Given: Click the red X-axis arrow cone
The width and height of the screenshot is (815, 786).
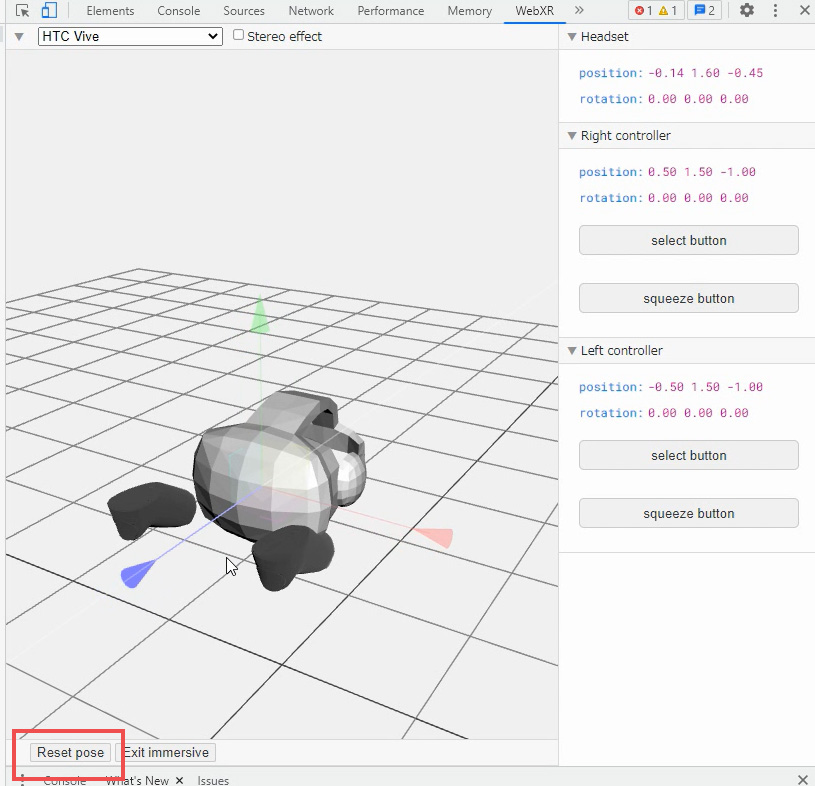Looking at the screenshot, I should click(435, 537).
